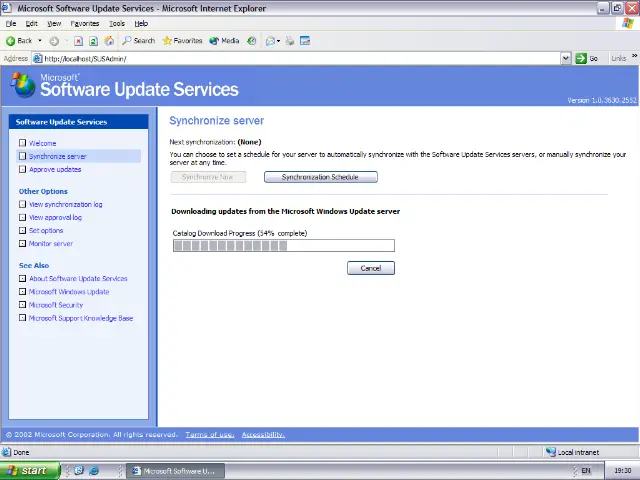
Task: Open the Welcome page link
Action: pyautogui.click(x=42, y=143)
